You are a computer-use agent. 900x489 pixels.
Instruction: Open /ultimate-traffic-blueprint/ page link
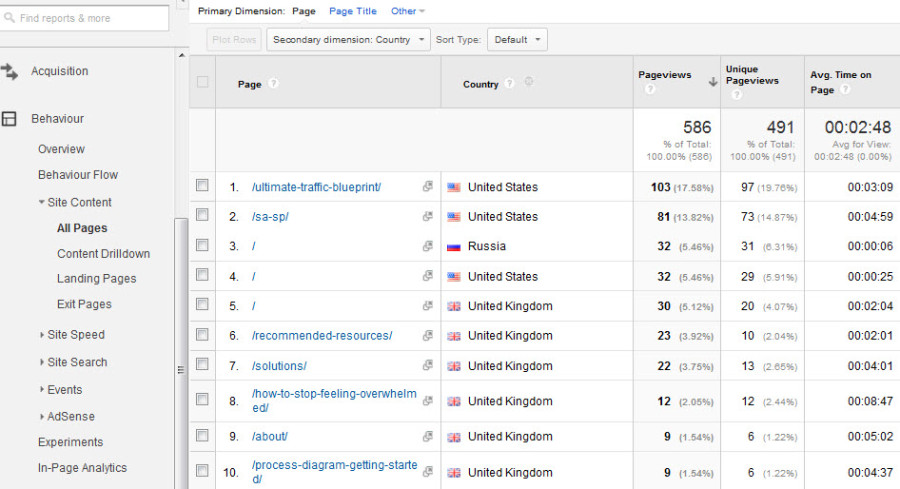(x=316, y=187)
